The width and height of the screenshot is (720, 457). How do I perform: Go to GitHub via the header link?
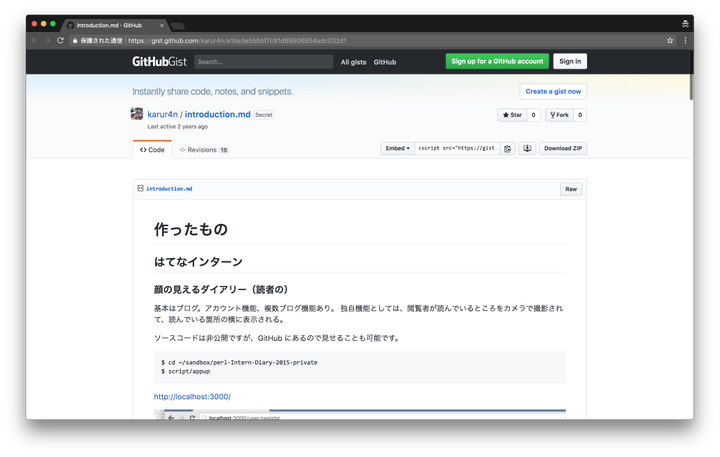pos(385,62)
